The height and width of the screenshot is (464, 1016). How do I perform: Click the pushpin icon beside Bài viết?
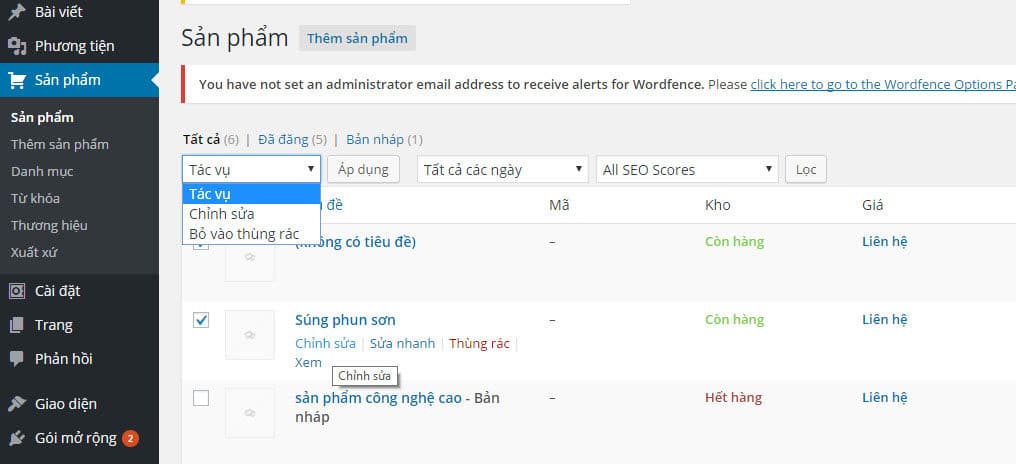pos(17,12)
